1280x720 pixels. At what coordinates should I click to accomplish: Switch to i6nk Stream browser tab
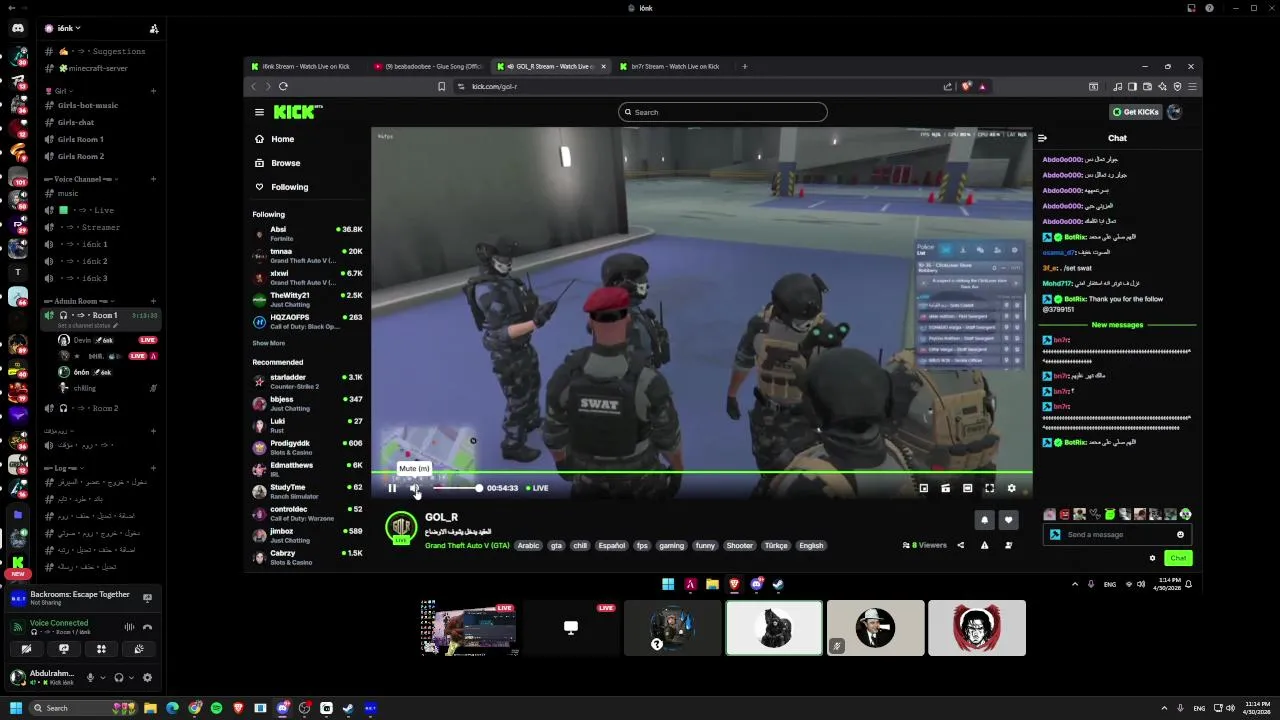click(306, 66)
